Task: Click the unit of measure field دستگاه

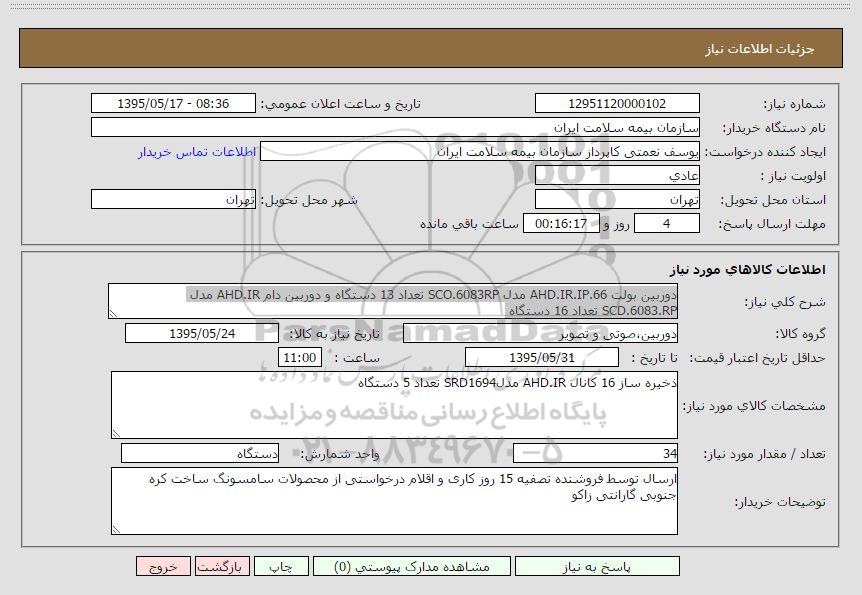Action: (x=200, y=454)
